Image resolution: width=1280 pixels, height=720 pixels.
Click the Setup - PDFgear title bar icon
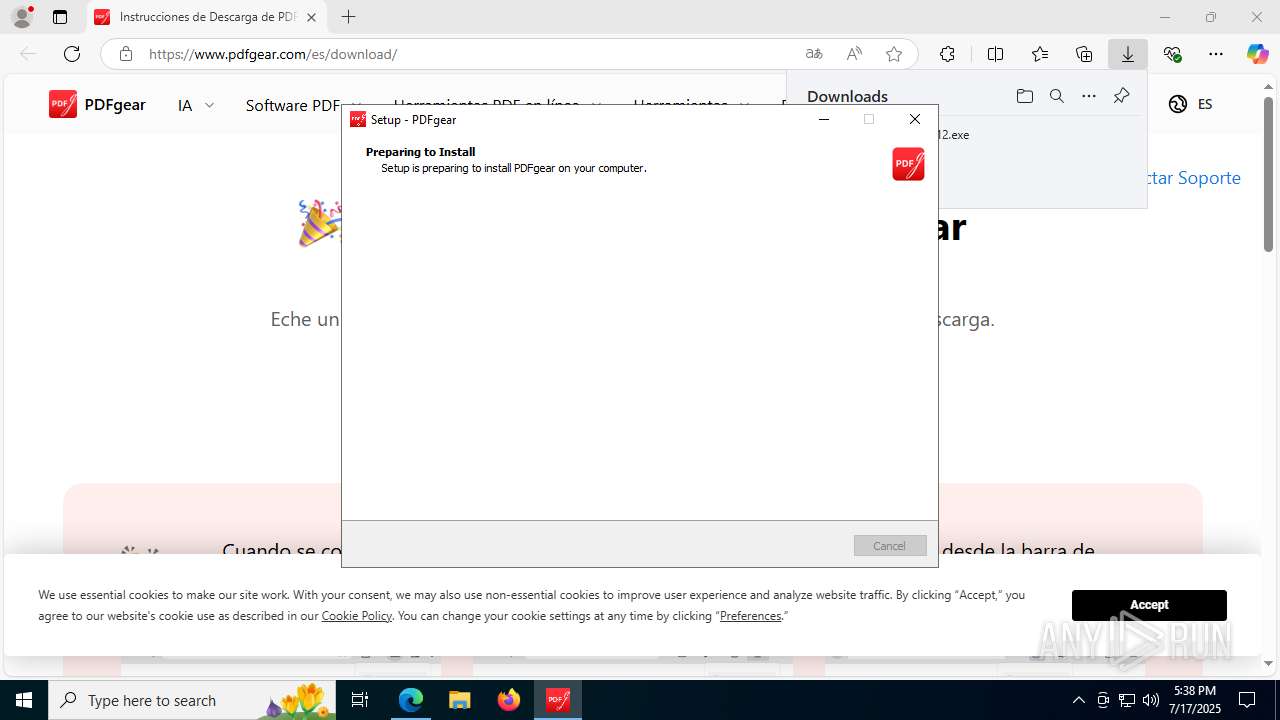click(358, 119)
